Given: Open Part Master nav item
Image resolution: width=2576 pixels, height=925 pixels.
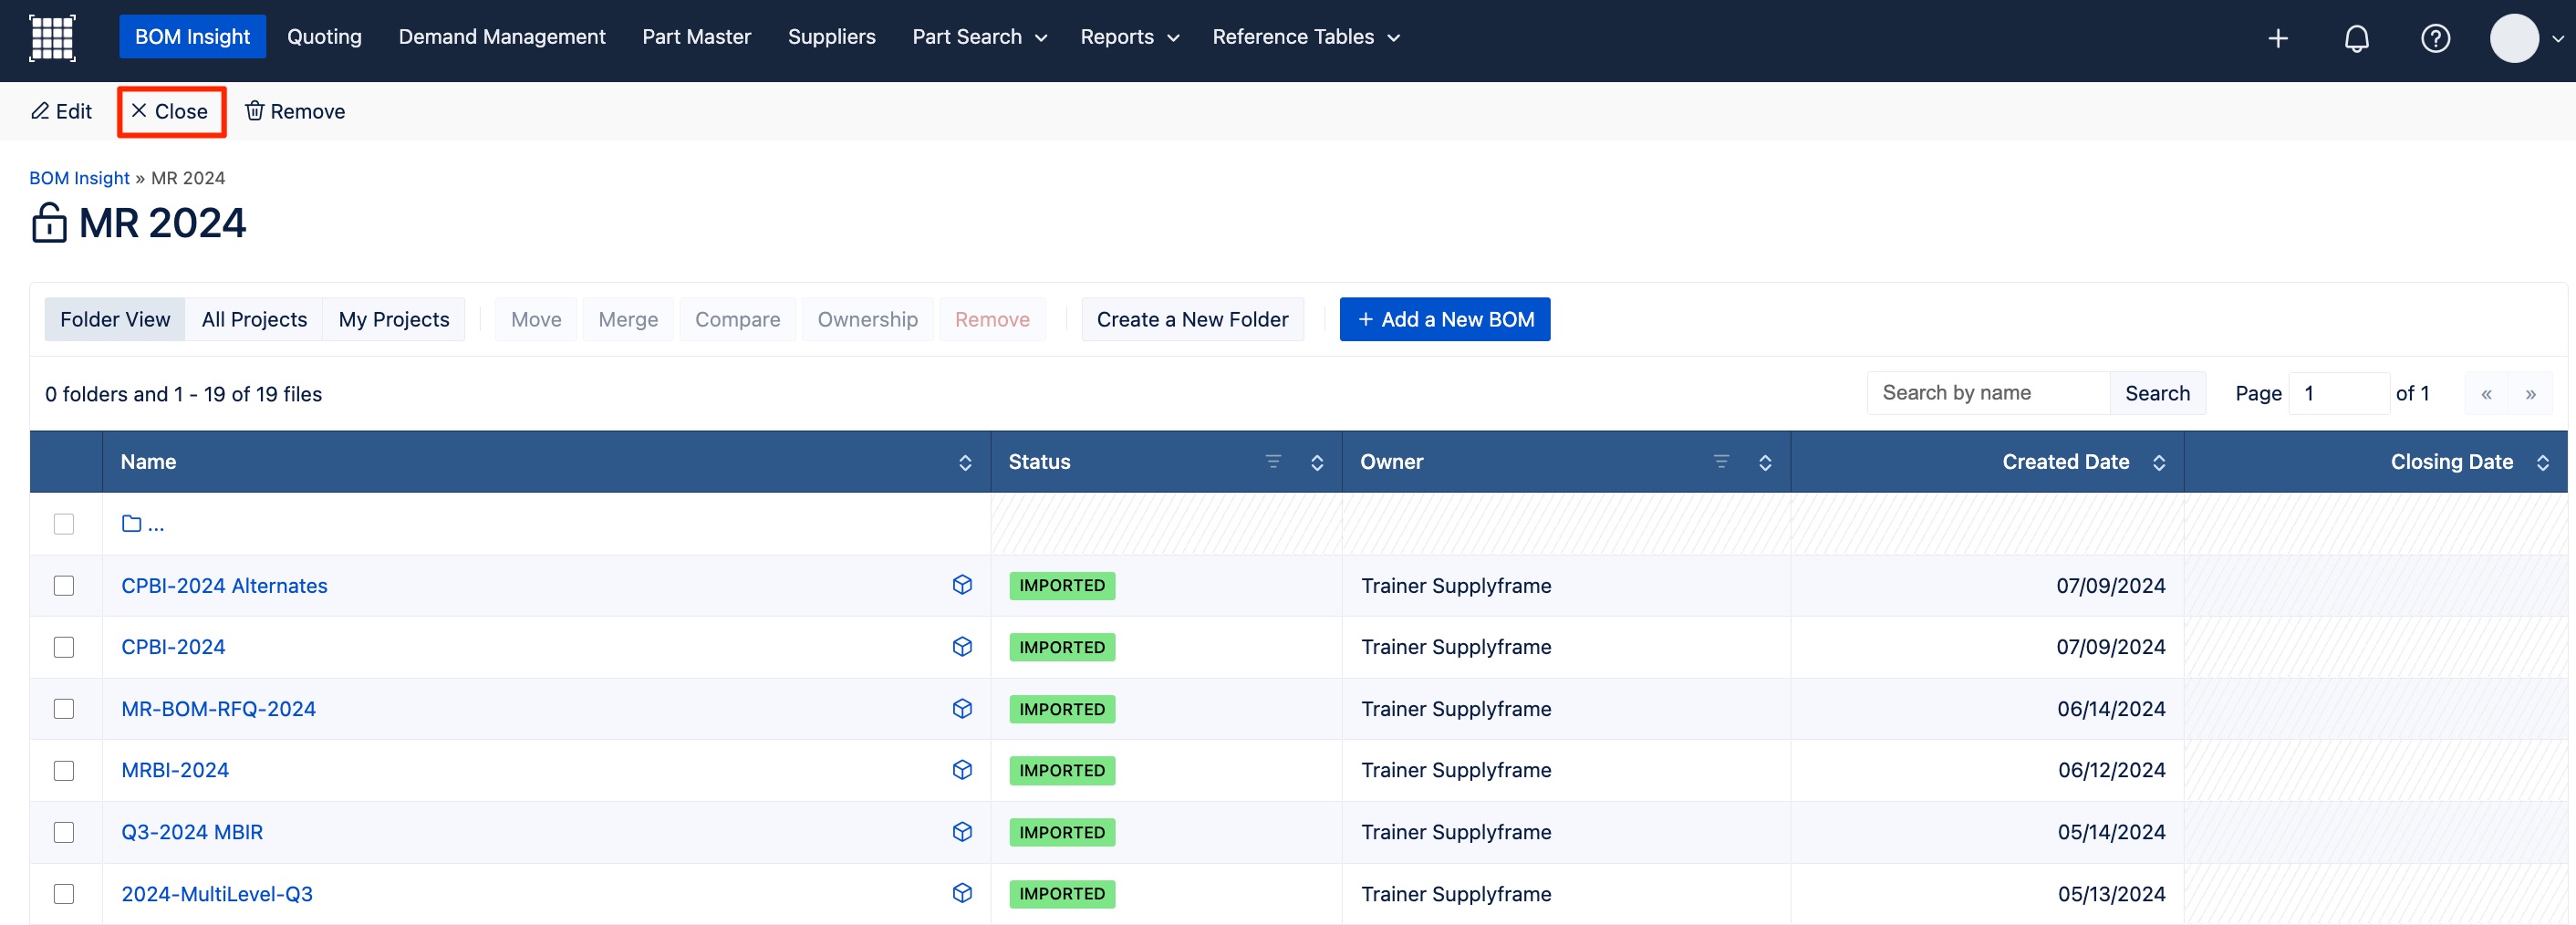Looking at the screenshot, I should click(x=696, y=37).
